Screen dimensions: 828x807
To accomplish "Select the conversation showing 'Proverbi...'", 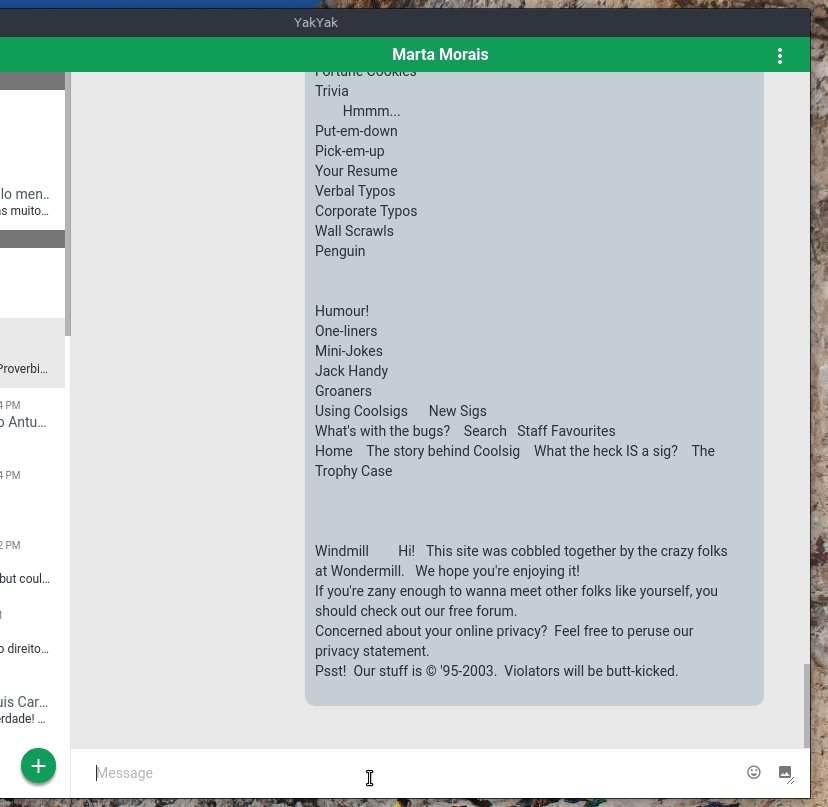I will click(x=32, y=353).
